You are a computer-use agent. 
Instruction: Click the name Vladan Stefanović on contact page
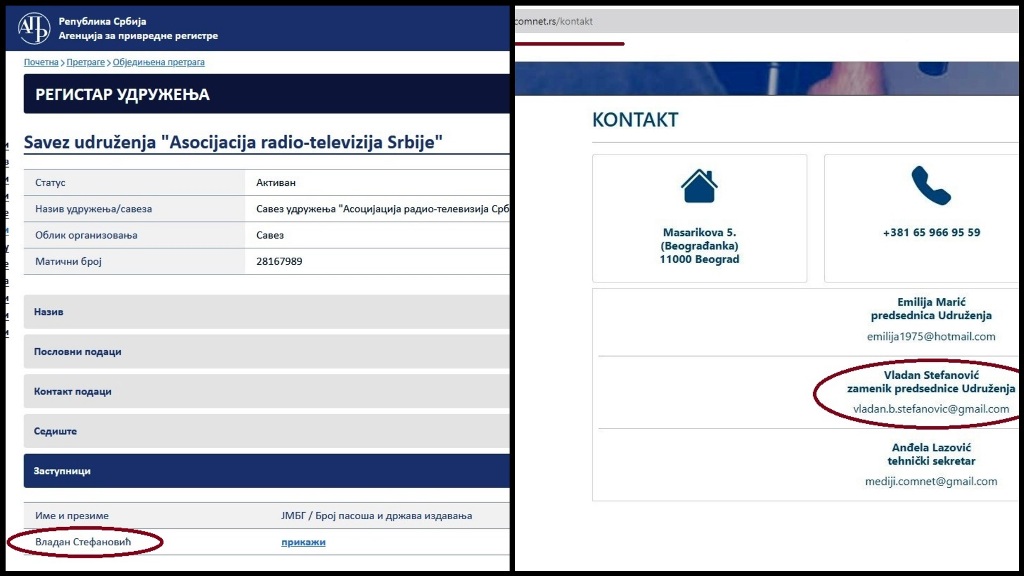931,375
